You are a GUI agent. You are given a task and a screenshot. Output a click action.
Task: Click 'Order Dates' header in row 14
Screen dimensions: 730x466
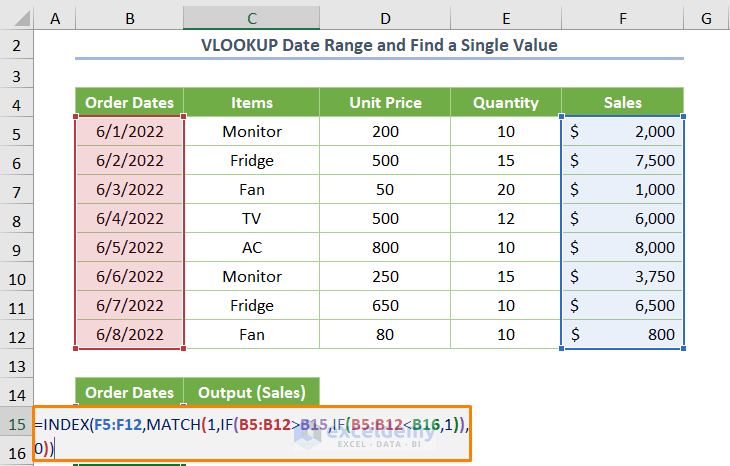[x=129, y=392]
